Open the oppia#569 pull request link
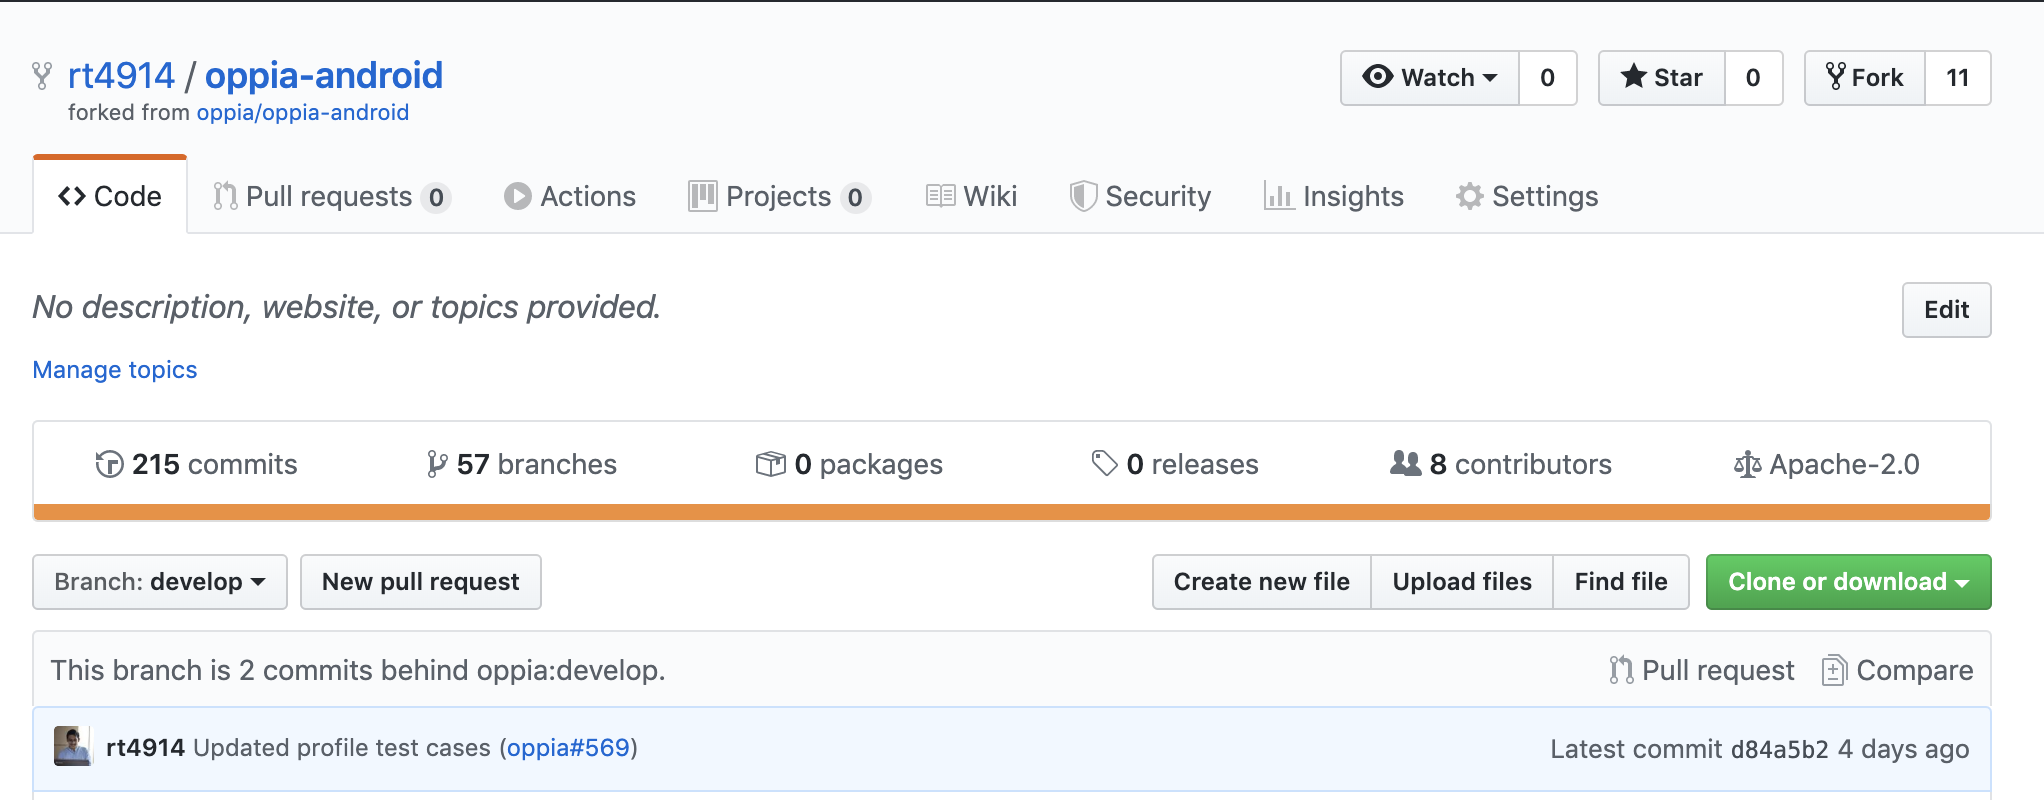Image resolution: width=2044 pixels, height=800 pixels. point(569,748)
